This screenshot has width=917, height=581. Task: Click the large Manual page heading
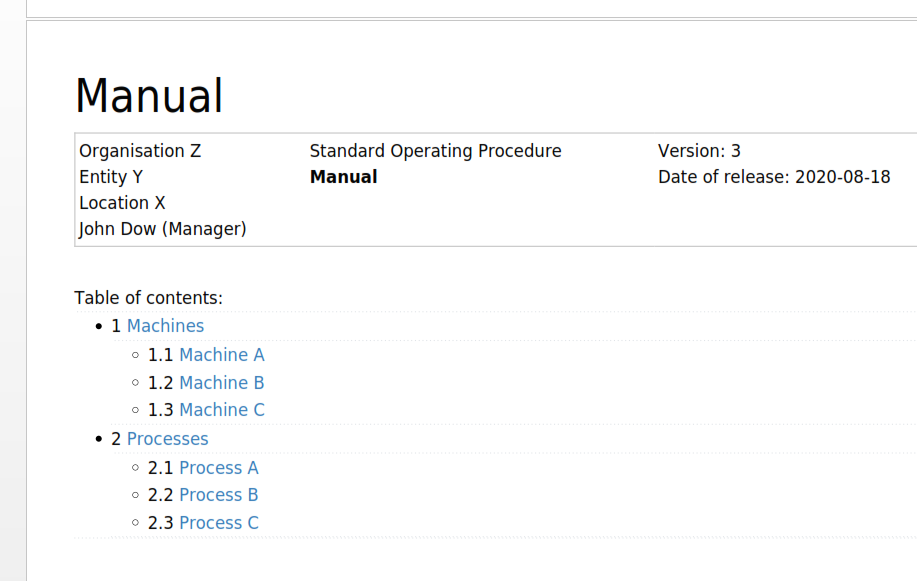click(x=149, y=95)
